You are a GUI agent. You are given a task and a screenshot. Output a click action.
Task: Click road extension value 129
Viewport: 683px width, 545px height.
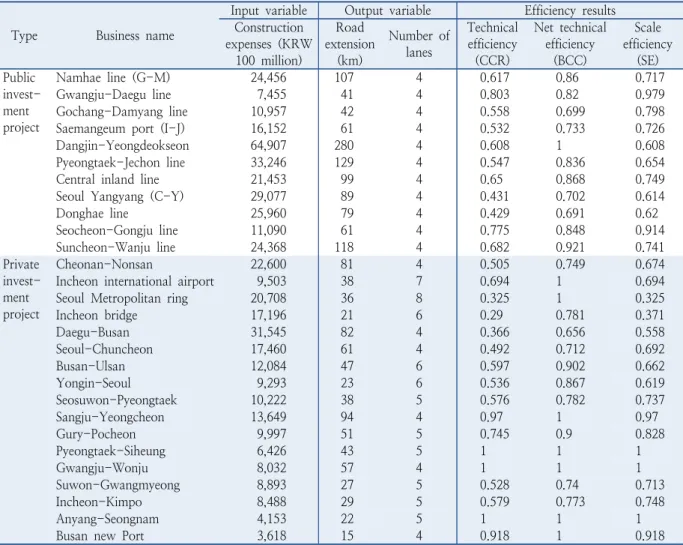point(344,162)
